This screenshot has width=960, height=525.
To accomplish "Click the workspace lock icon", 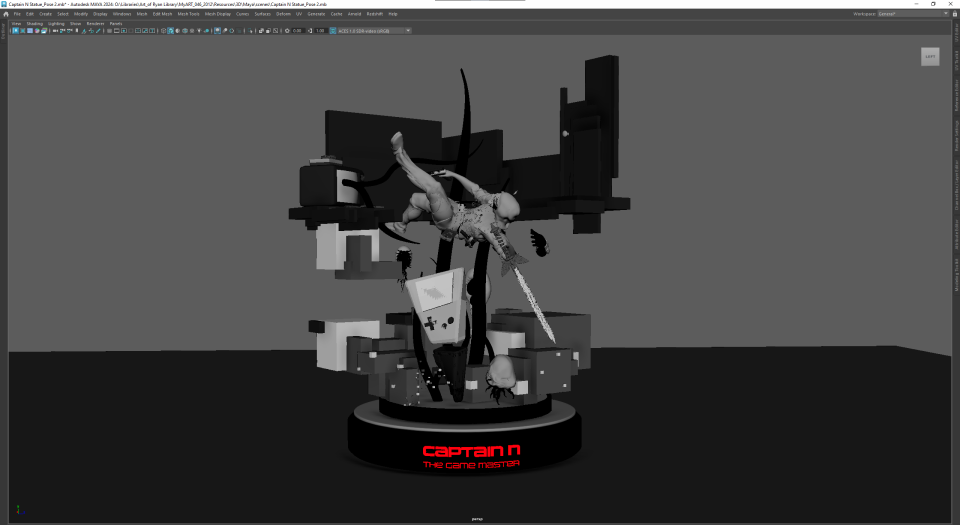I will click(x=954, y=13).
